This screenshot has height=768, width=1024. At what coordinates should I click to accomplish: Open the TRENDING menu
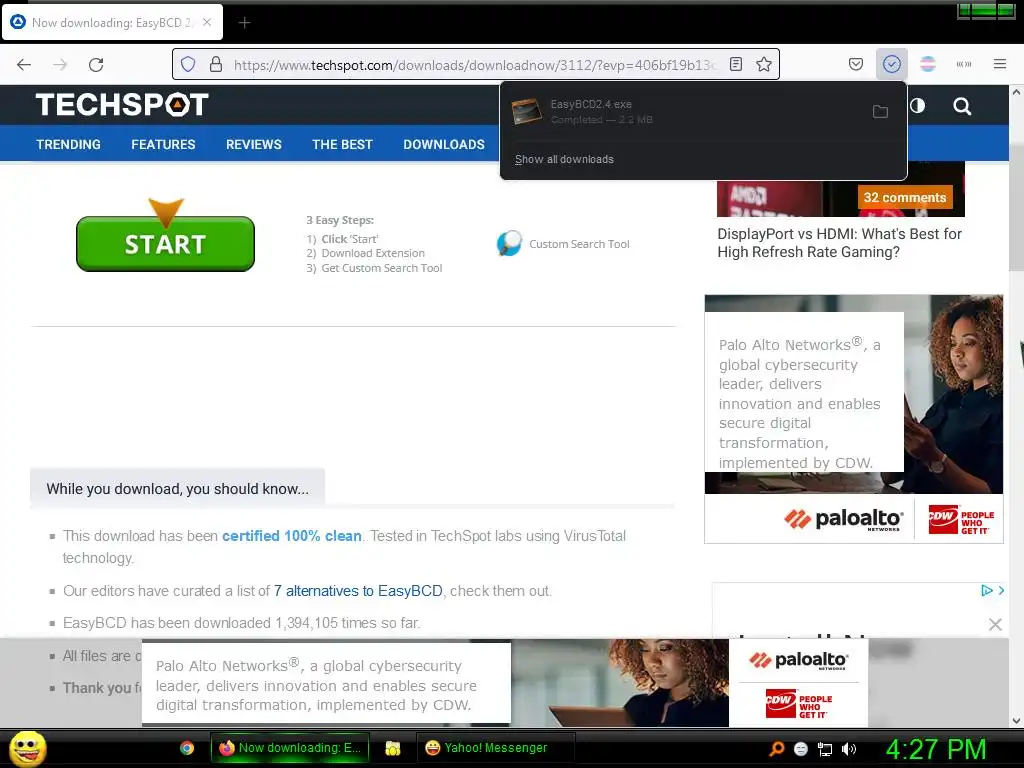[x=69, y=144]
